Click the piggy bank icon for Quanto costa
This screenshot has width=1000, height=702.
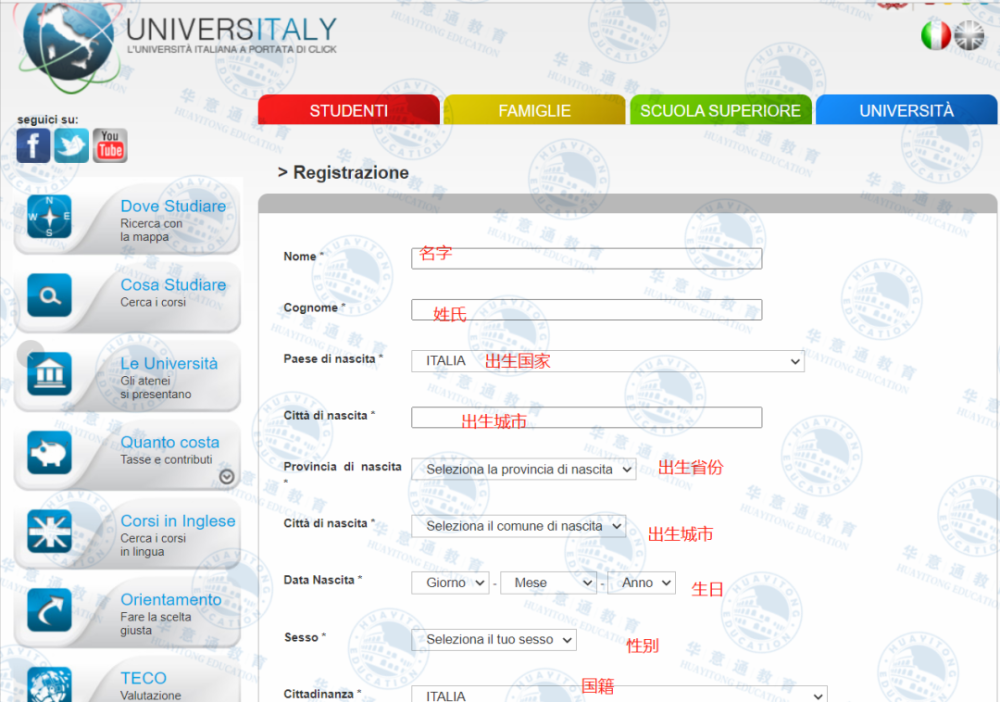click(49, 453)
